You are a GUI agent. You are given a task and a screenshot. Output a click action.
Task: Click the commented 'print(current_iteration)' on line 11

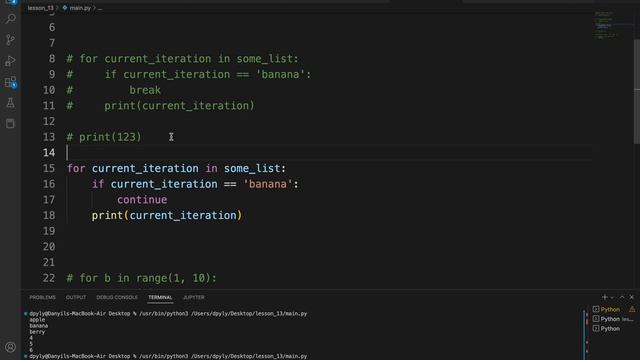pos(179,106)
